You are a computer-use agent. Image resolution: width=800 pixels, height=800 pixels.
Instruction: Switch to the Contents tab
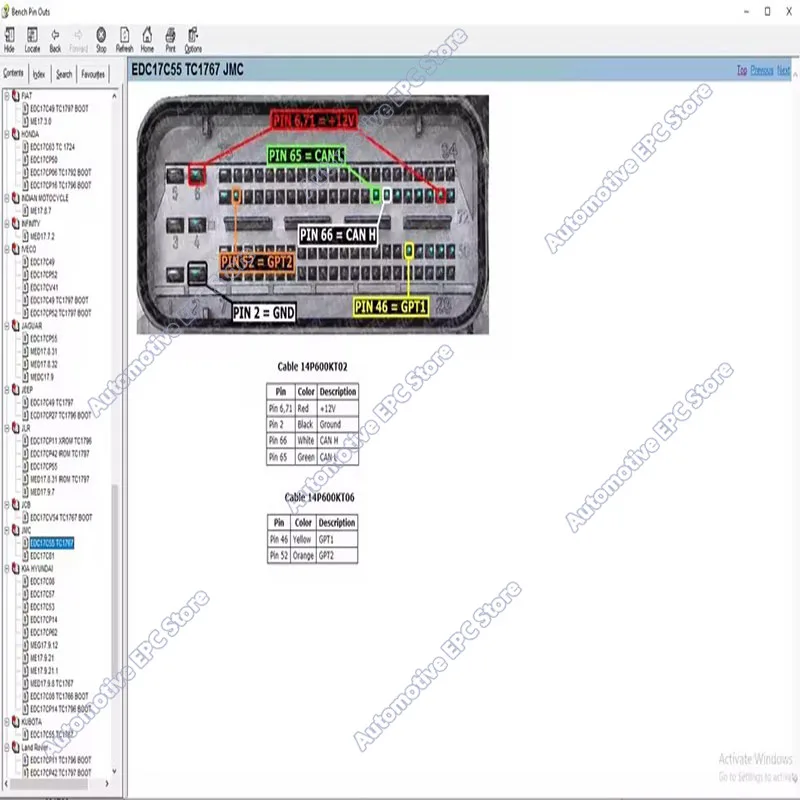[x=13, y=73]
